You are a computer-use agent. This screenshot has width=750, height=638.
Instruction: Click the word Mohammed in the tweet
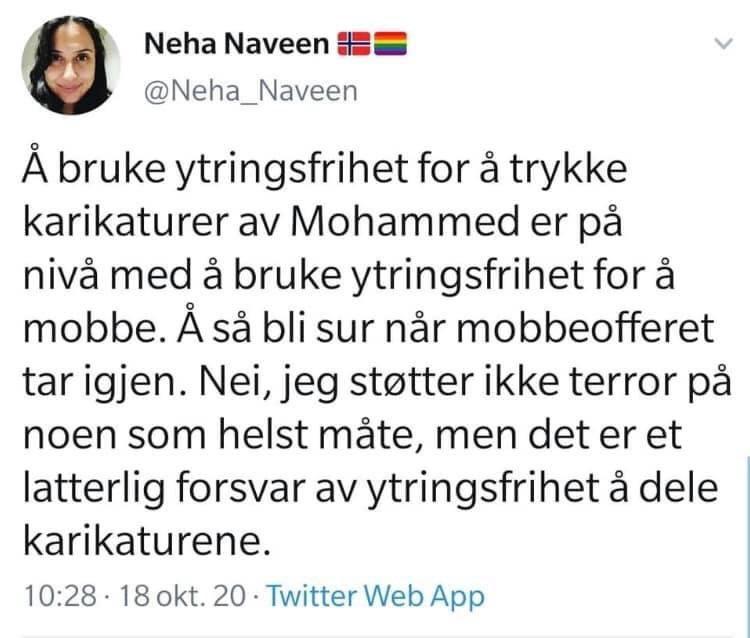[414, 226]
